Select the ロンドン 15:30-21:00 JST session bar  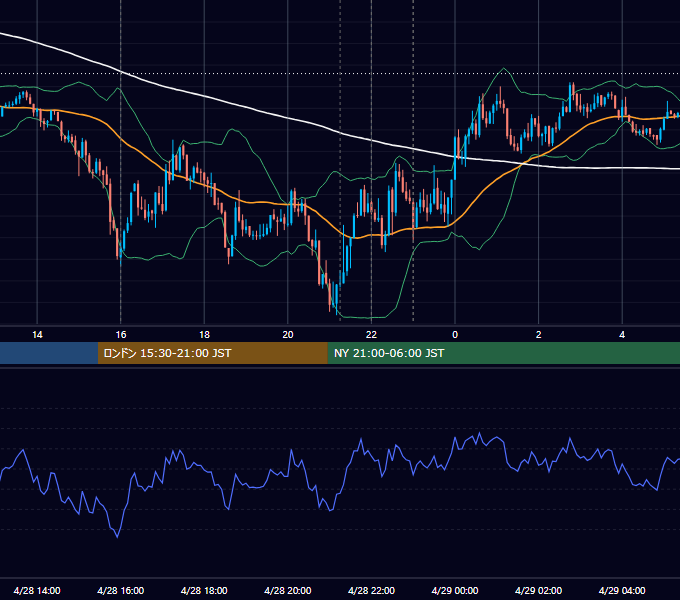(x=212, y=353)
